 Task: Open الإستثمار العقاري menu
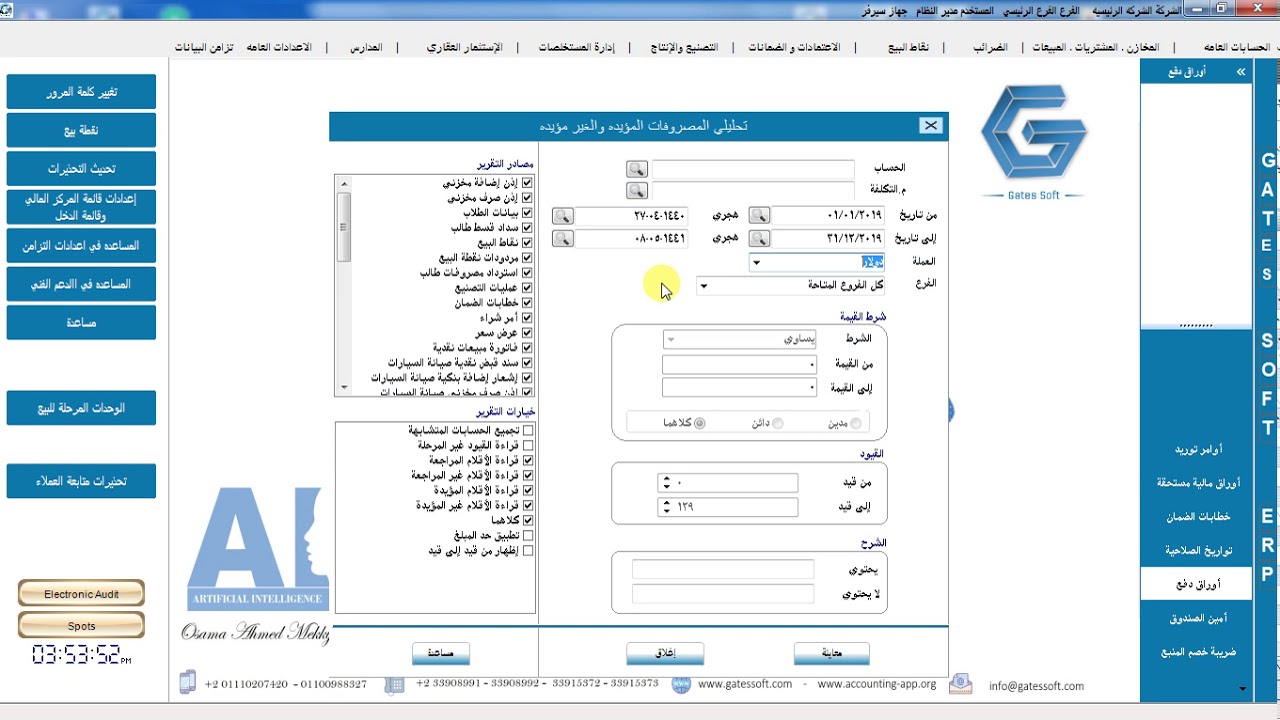465,47
